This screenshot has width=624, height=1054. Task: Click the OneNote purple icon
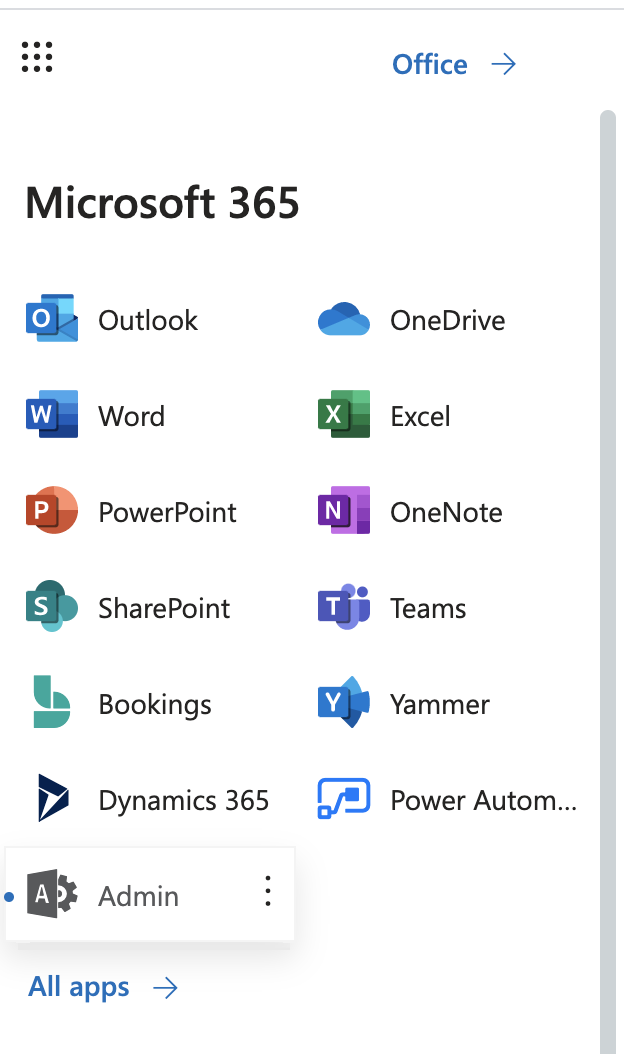(x=343, y=512)
